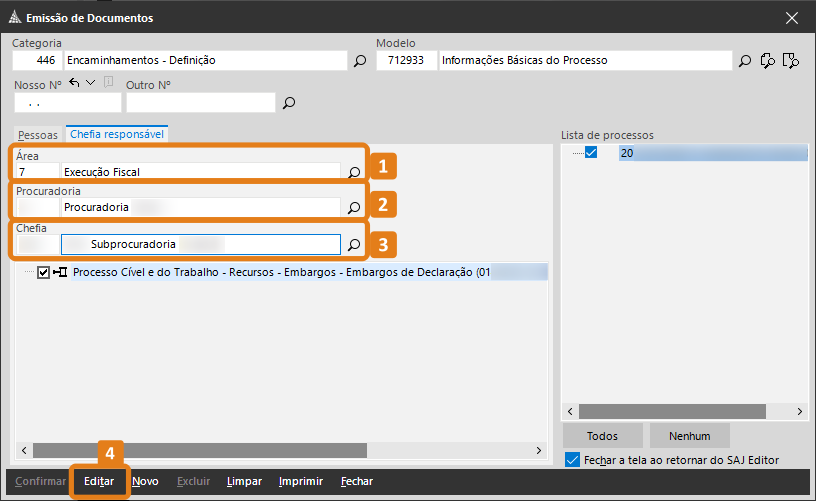Viewport: 816px width, 501px height.
Task: Click the Editar button
Action: [x=99, y=481]
